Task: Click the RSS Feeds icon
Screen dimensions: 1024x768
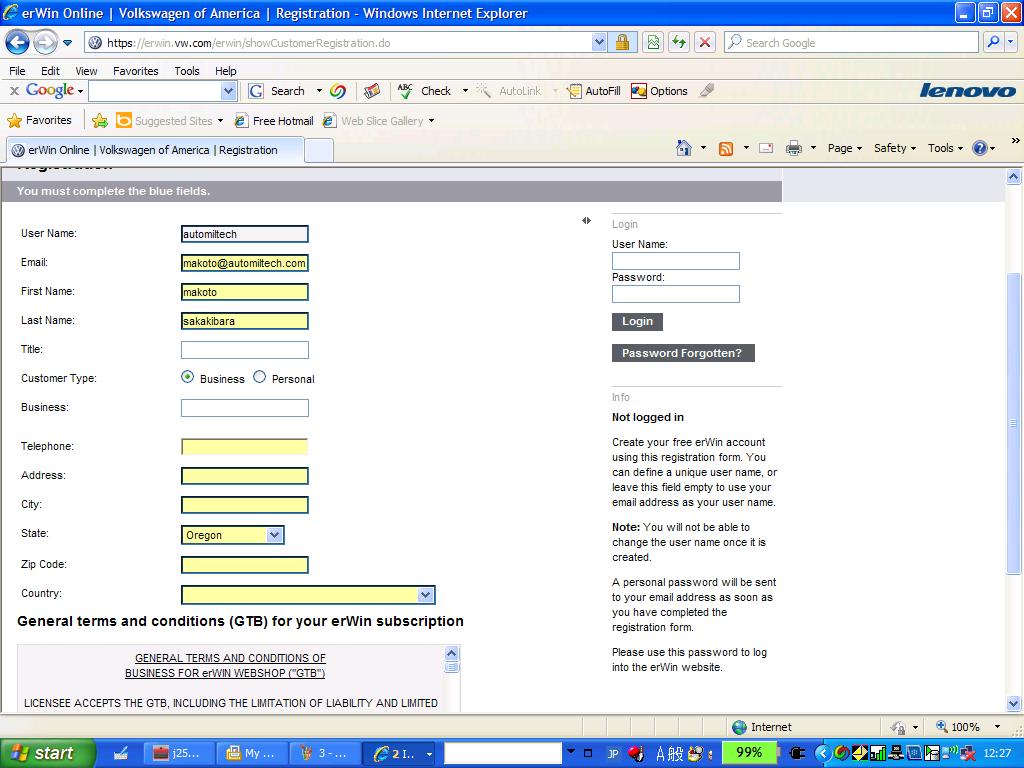Action: (x=726, y=148)
